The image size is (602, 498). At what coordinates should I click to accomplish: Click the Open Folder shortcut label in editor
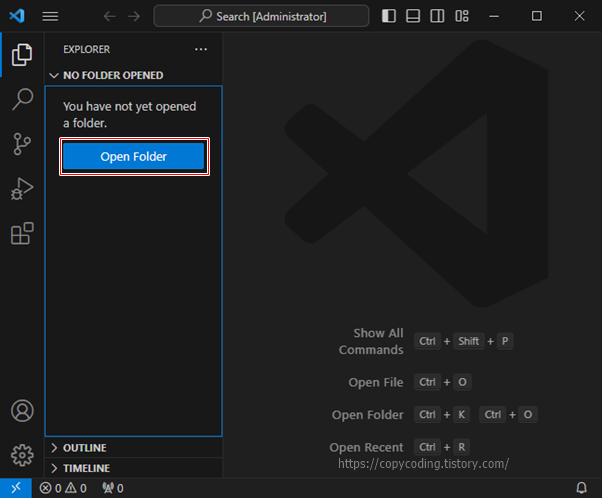click(x=368, y=415)
